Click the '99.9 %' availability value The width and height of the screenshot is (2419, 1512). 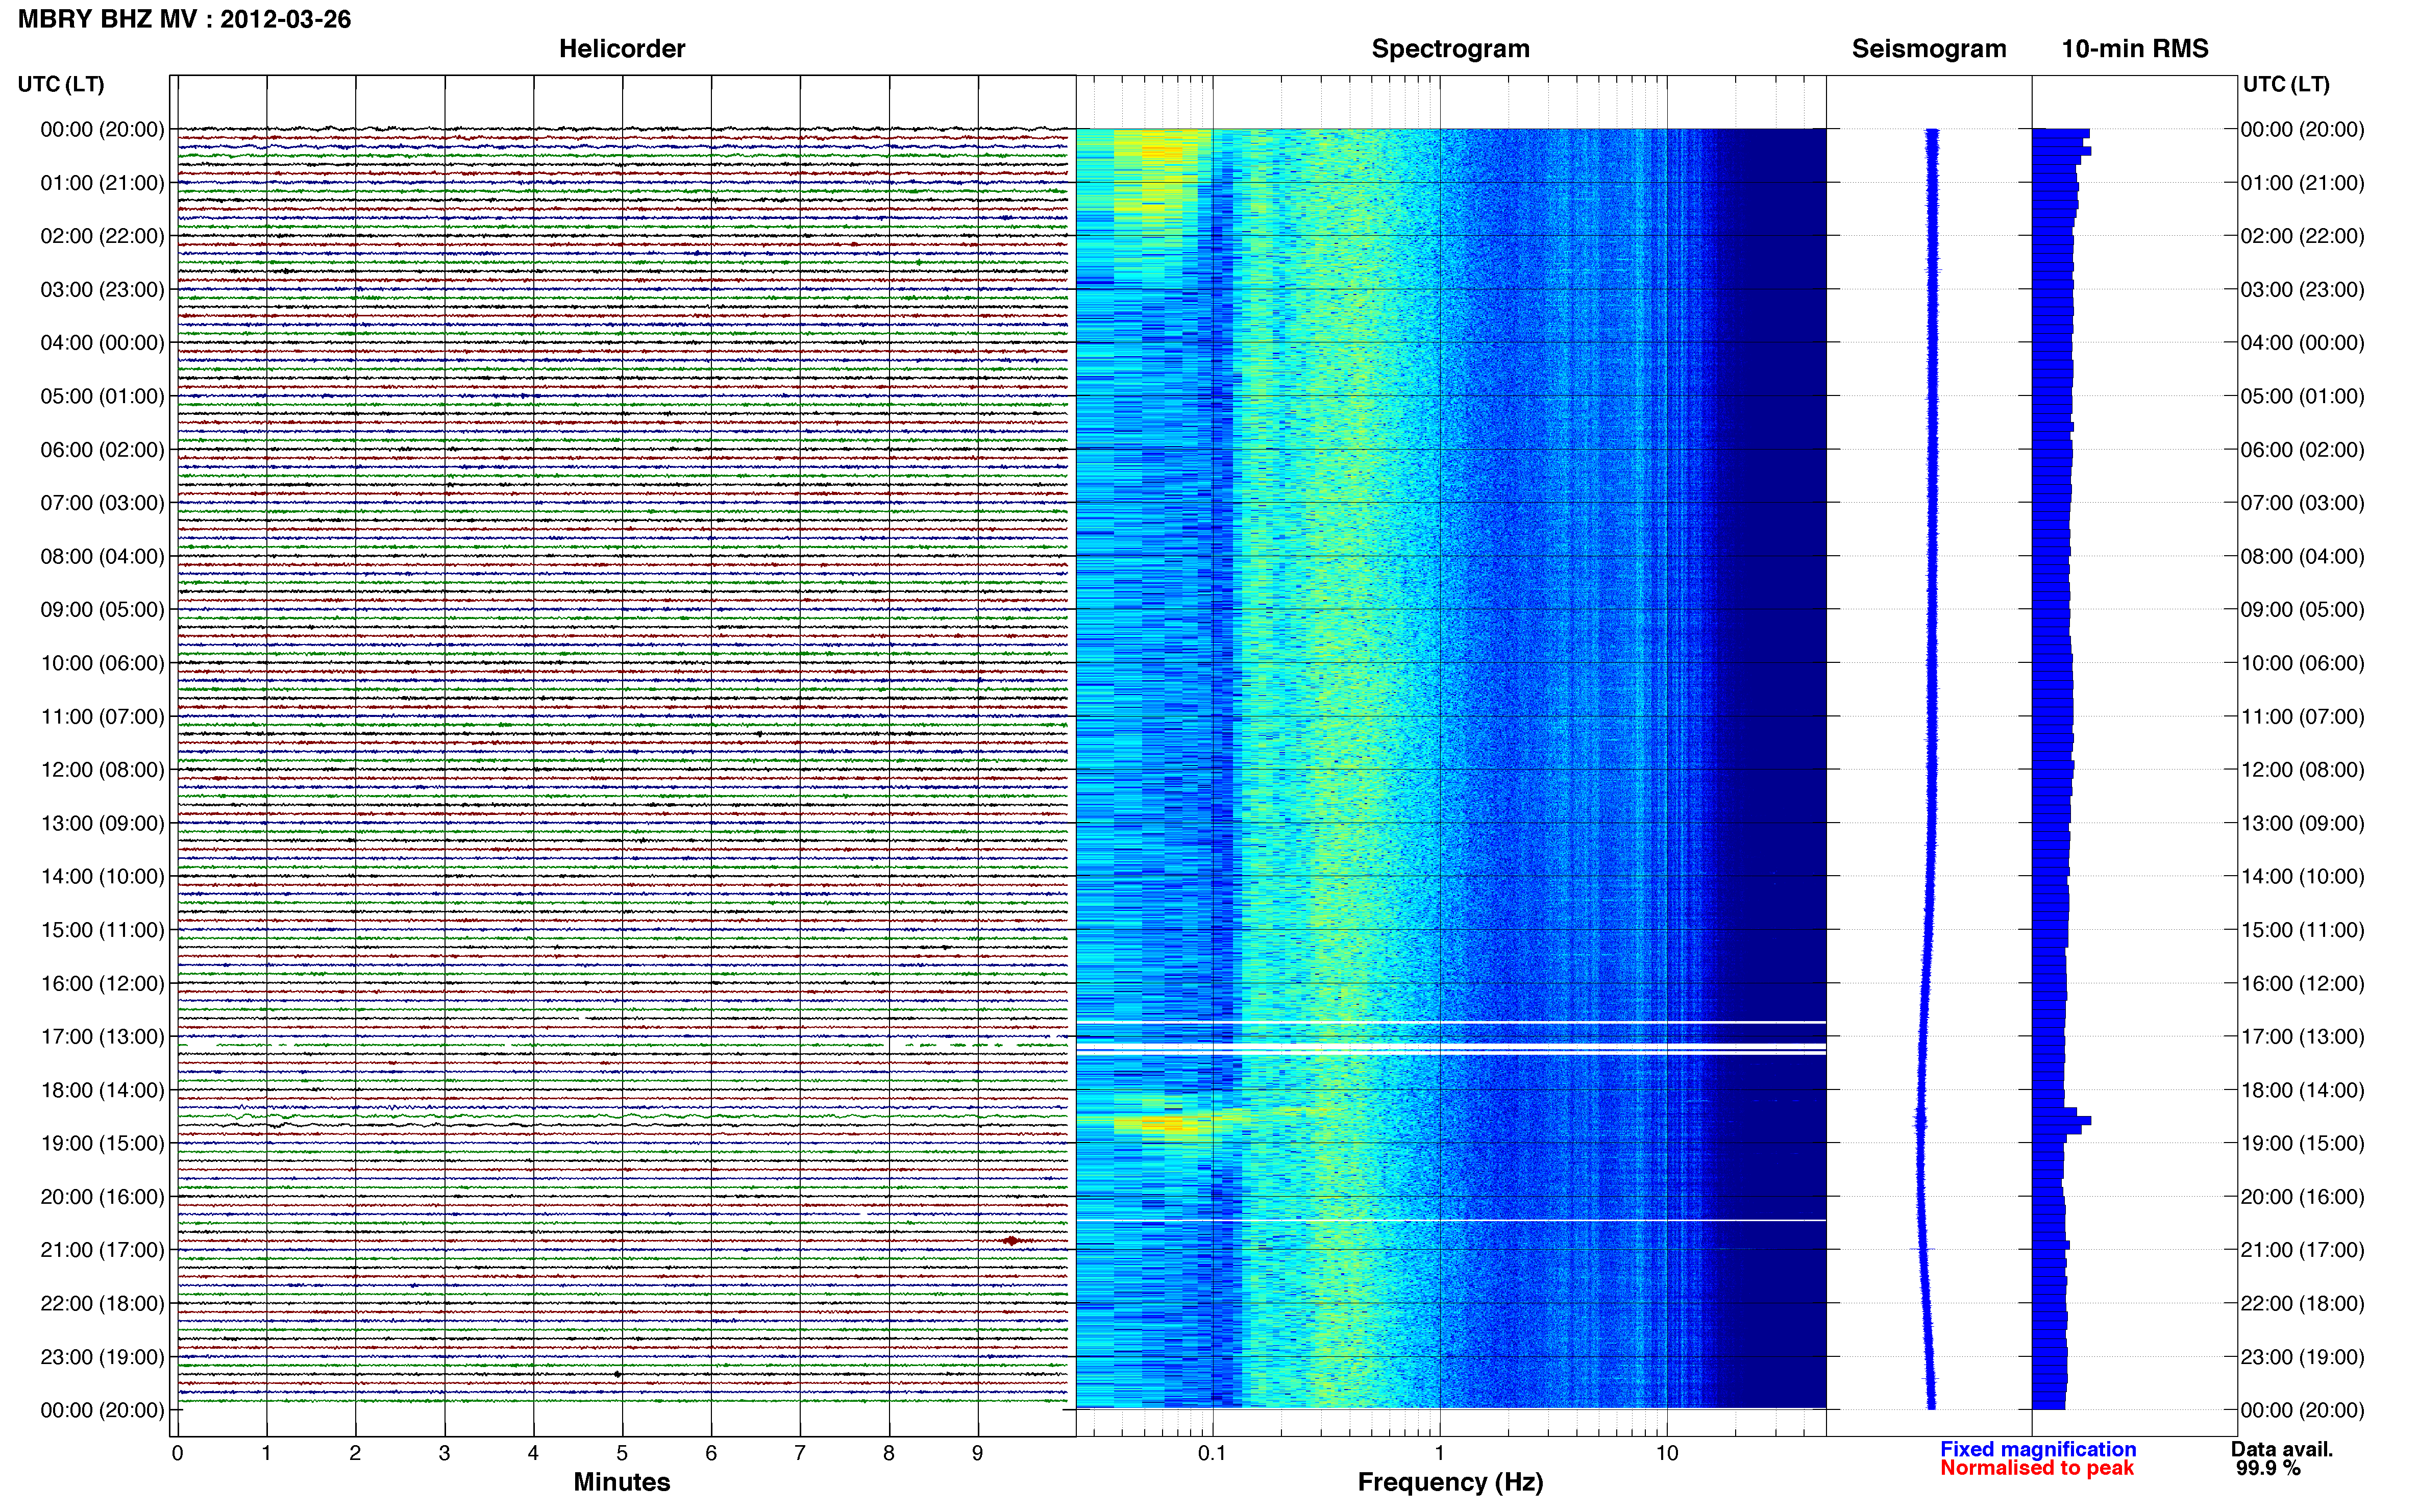pyautogui.click(x=2268, y=1468)
